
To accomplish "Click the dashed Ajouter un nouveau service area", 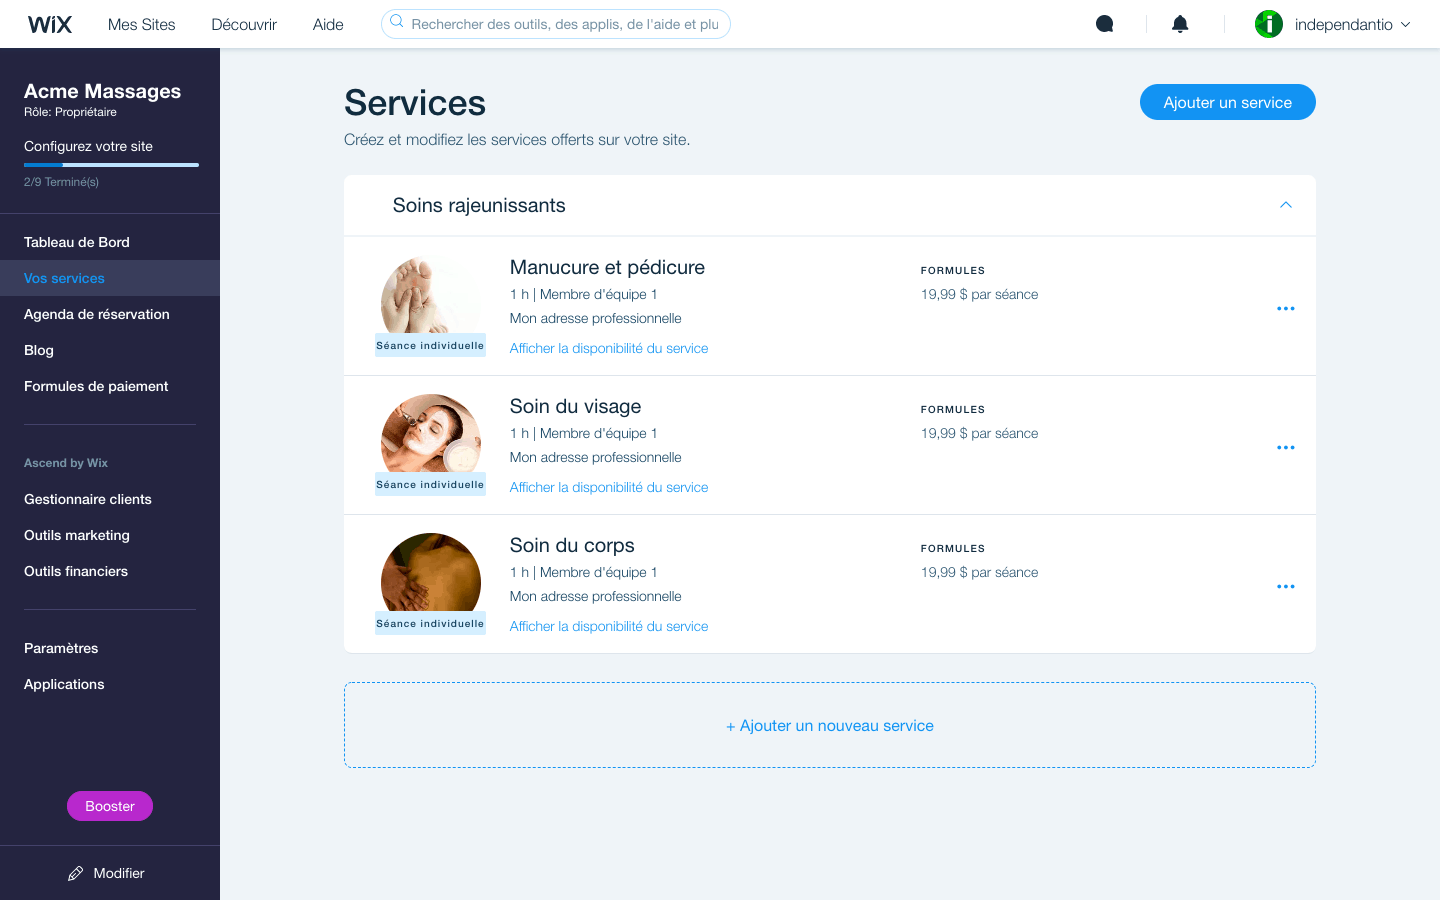I will [829, 725].
